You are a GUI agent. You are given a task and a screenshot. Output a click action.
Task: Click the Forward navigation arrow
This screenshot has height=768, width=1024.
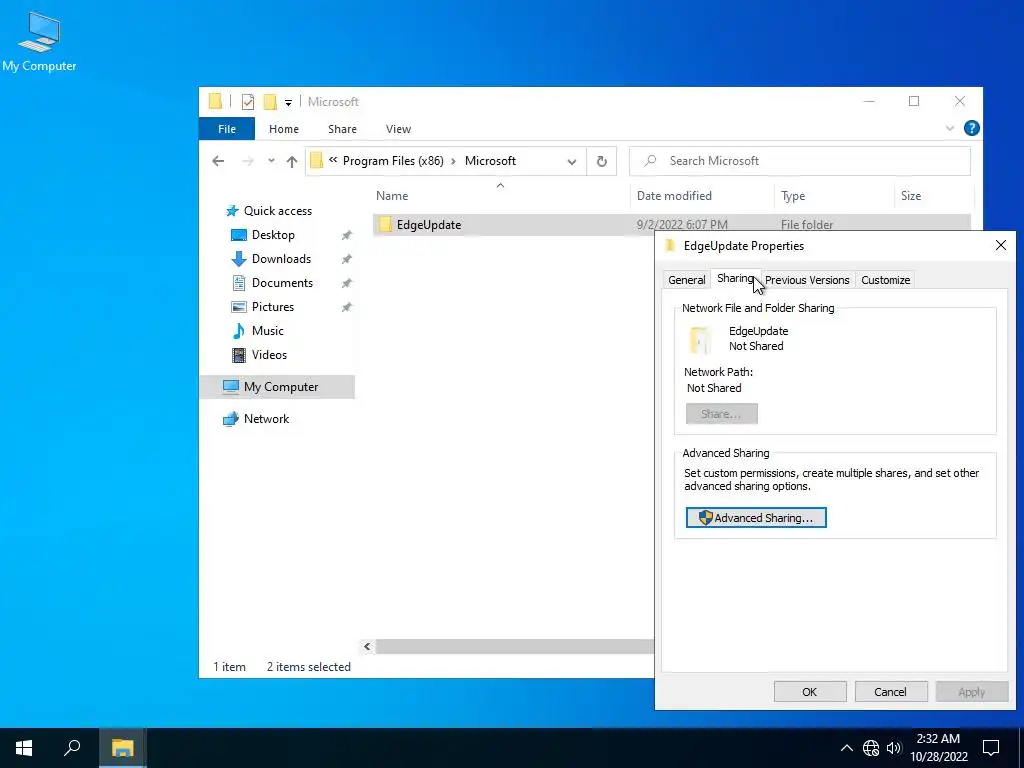coord(248,161)
